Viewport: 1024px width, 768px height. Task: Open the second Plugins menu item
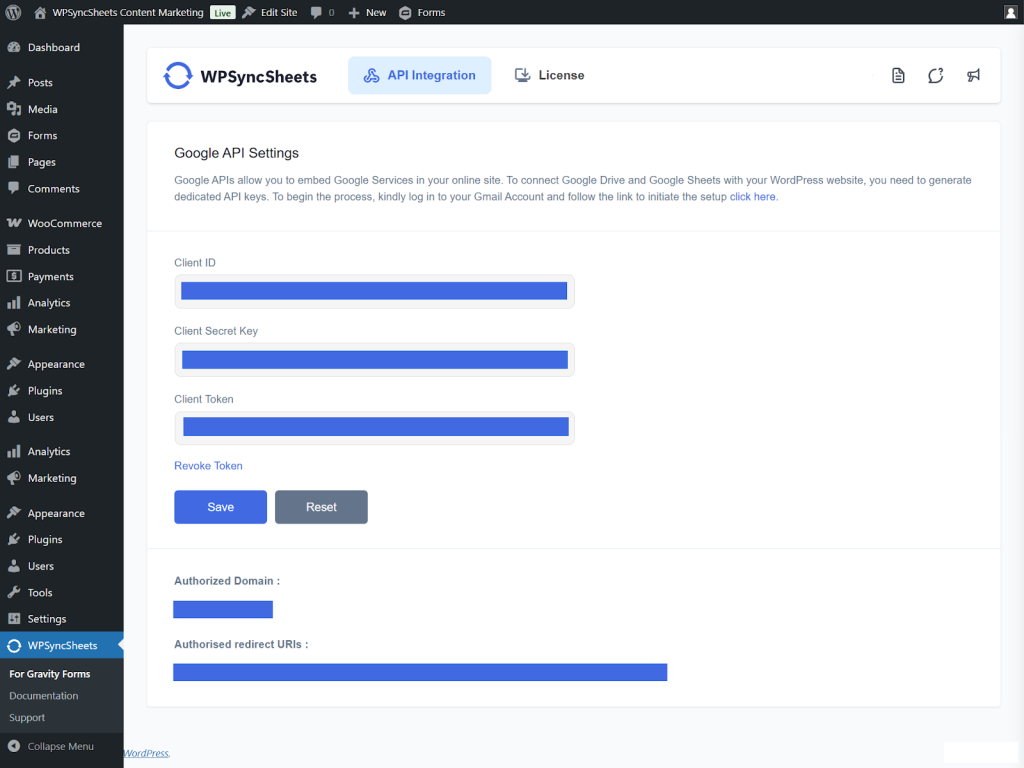pos(61,539)
